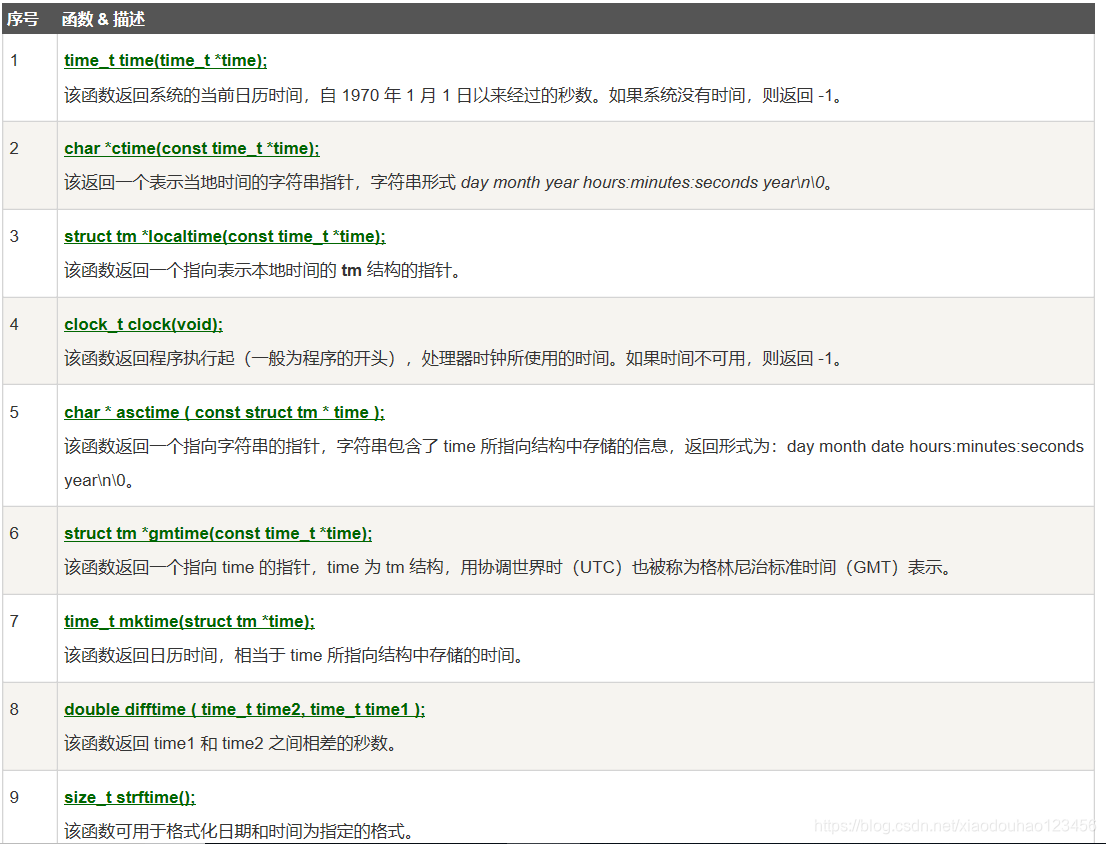Screen dimensions: 1106x844
Task: Open the char * asctime link
Action: click(224, 412)
